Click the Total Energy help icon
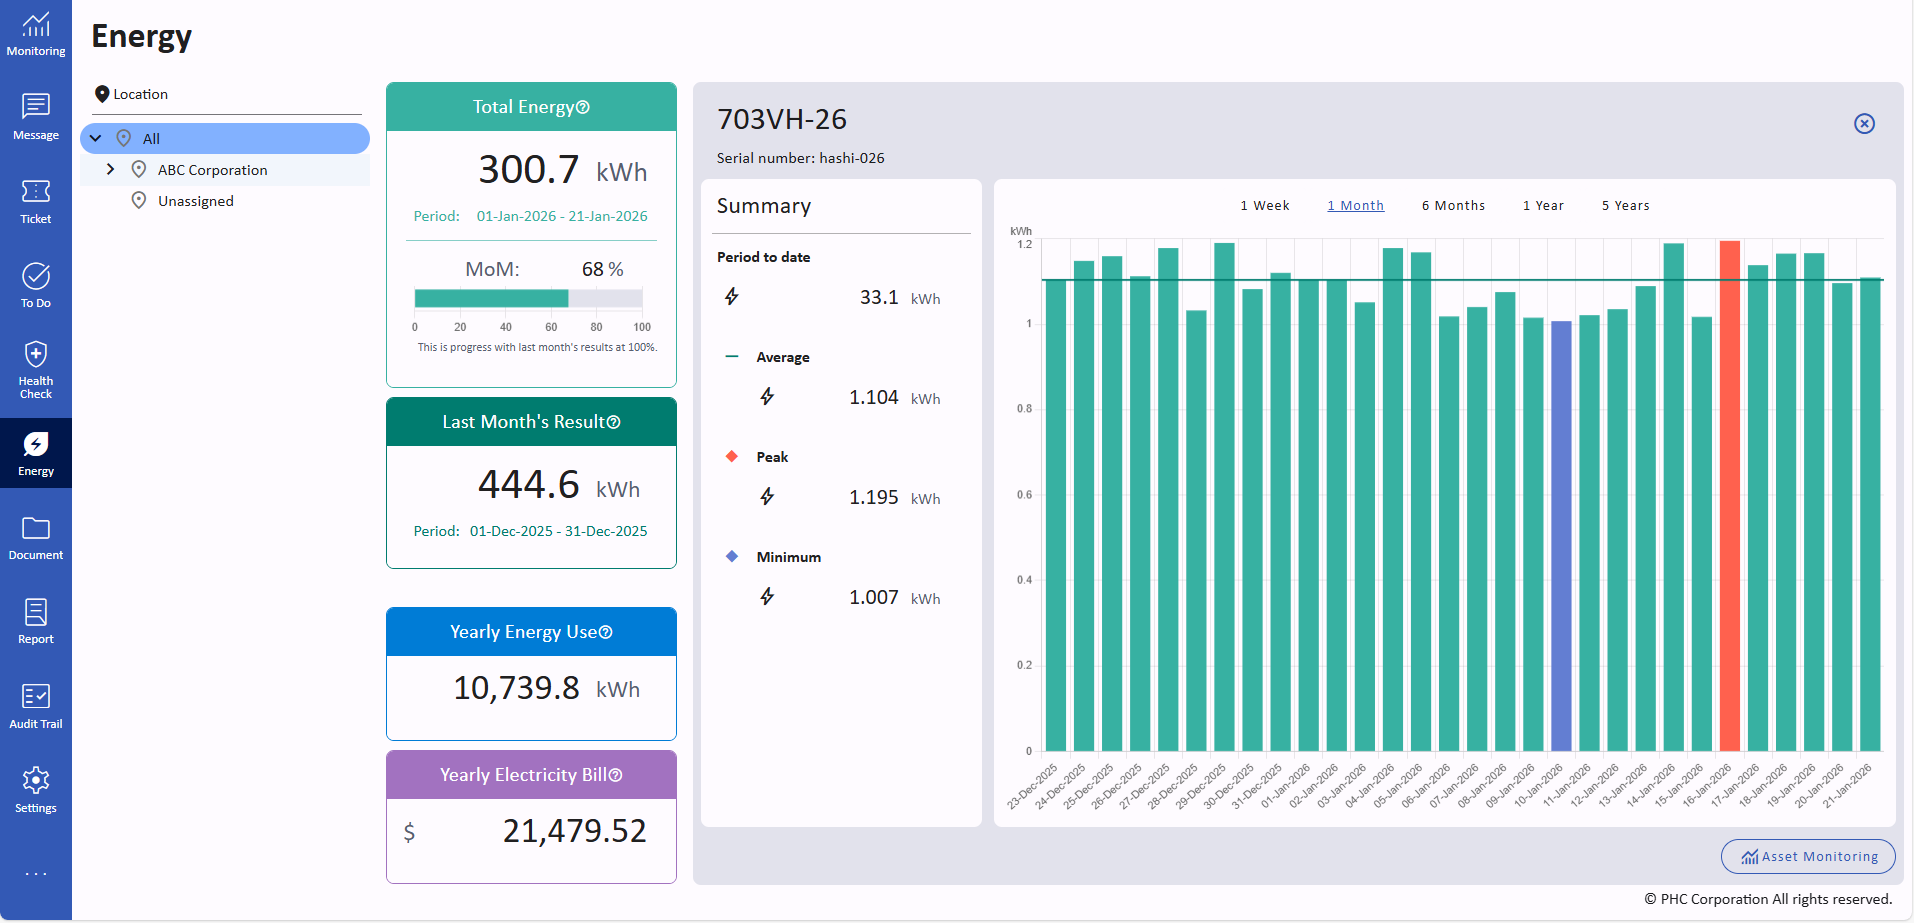Viewport: 1914px width, 923px height. tap(583, 107)
